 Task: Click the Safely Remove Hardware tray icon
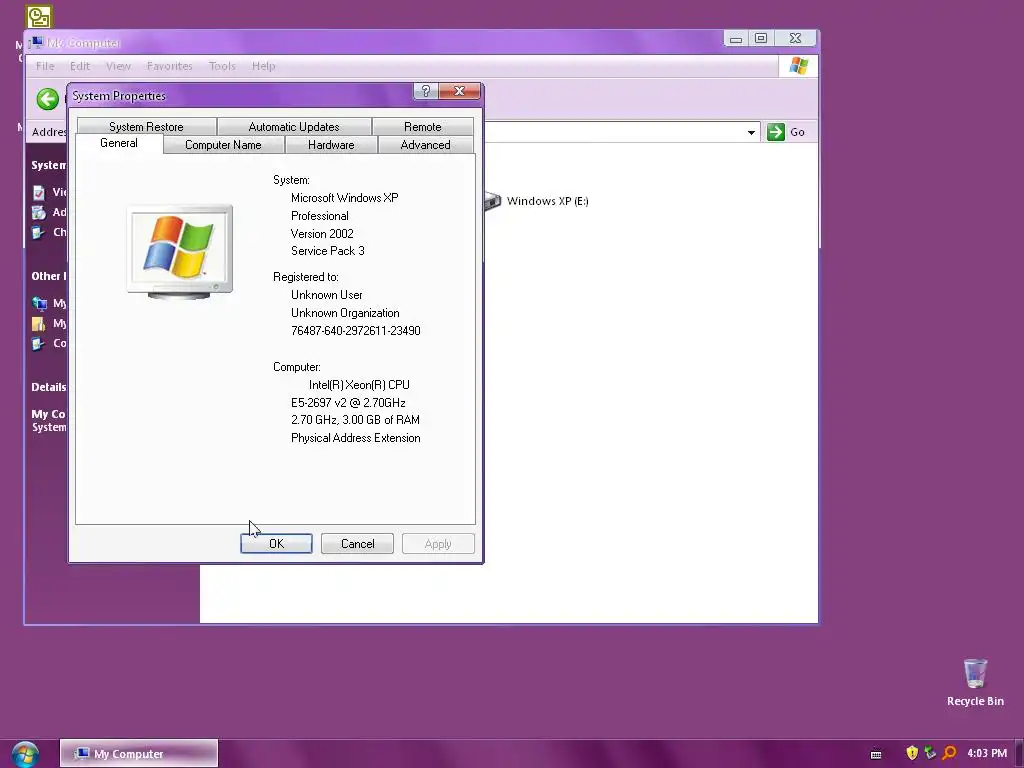click(x=930, y=753)
